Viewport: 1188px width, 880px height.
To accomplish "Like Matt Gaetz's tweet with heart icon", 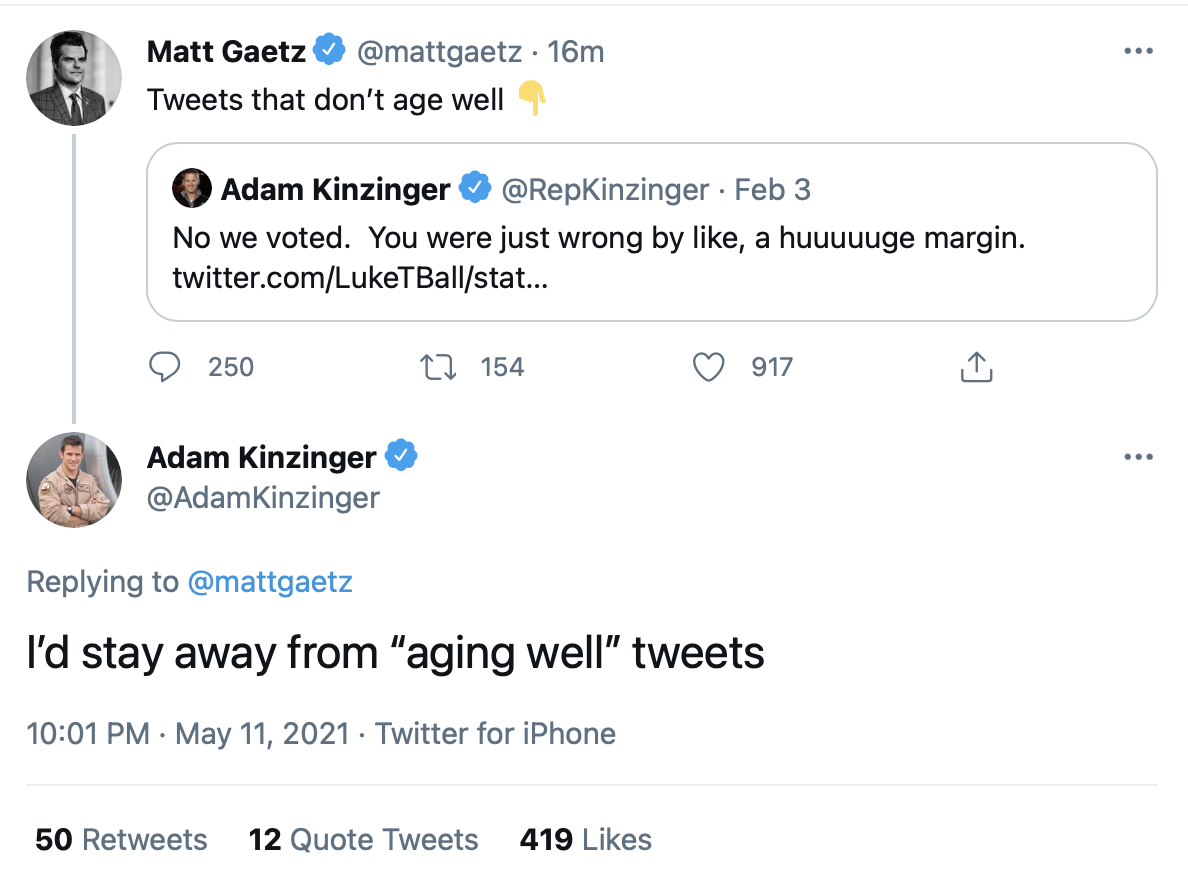I will click(708, 368).
